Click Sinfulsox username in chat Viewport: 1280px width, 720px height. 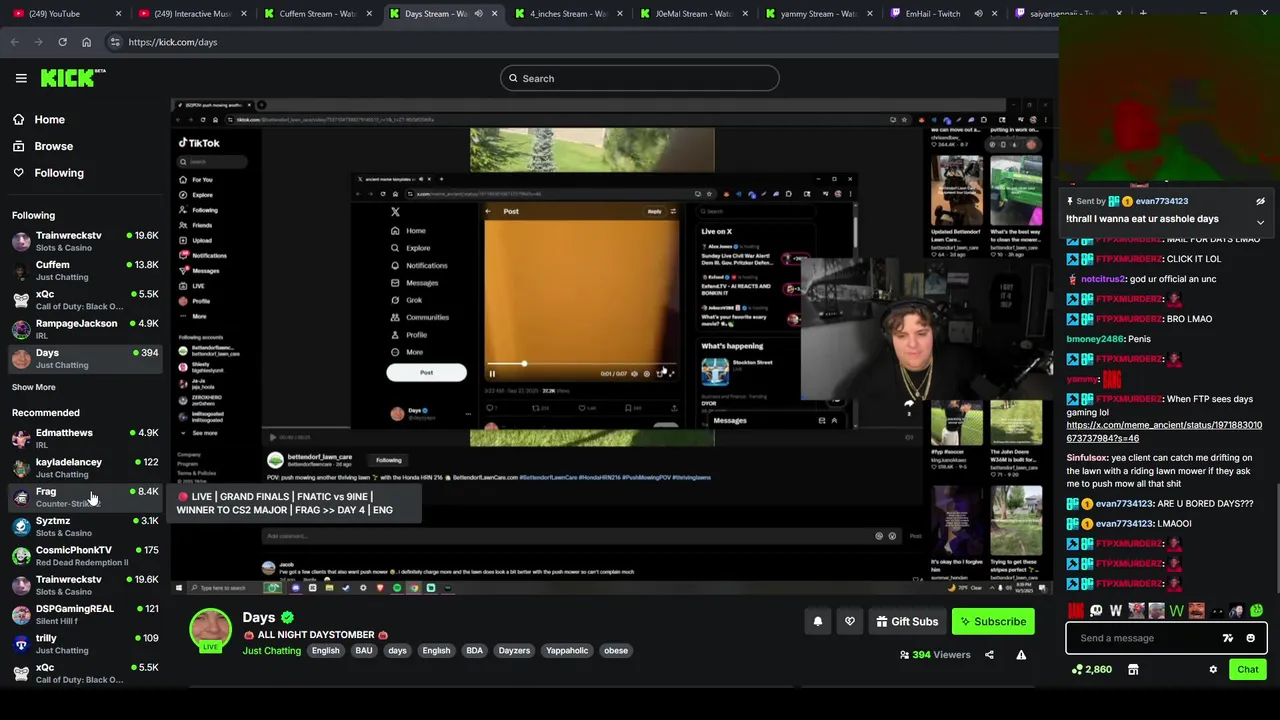(1087, 457)
